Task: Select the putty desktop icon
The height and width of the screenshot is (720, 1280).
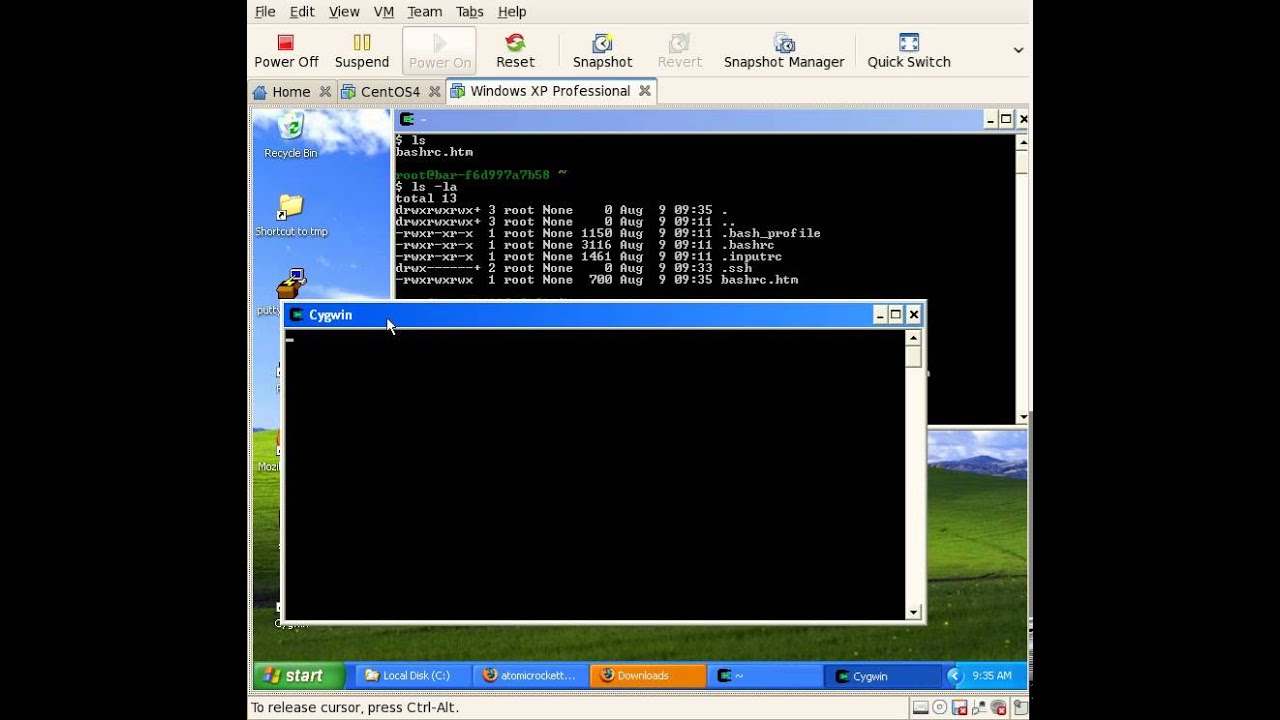Action: pos(290,284)
